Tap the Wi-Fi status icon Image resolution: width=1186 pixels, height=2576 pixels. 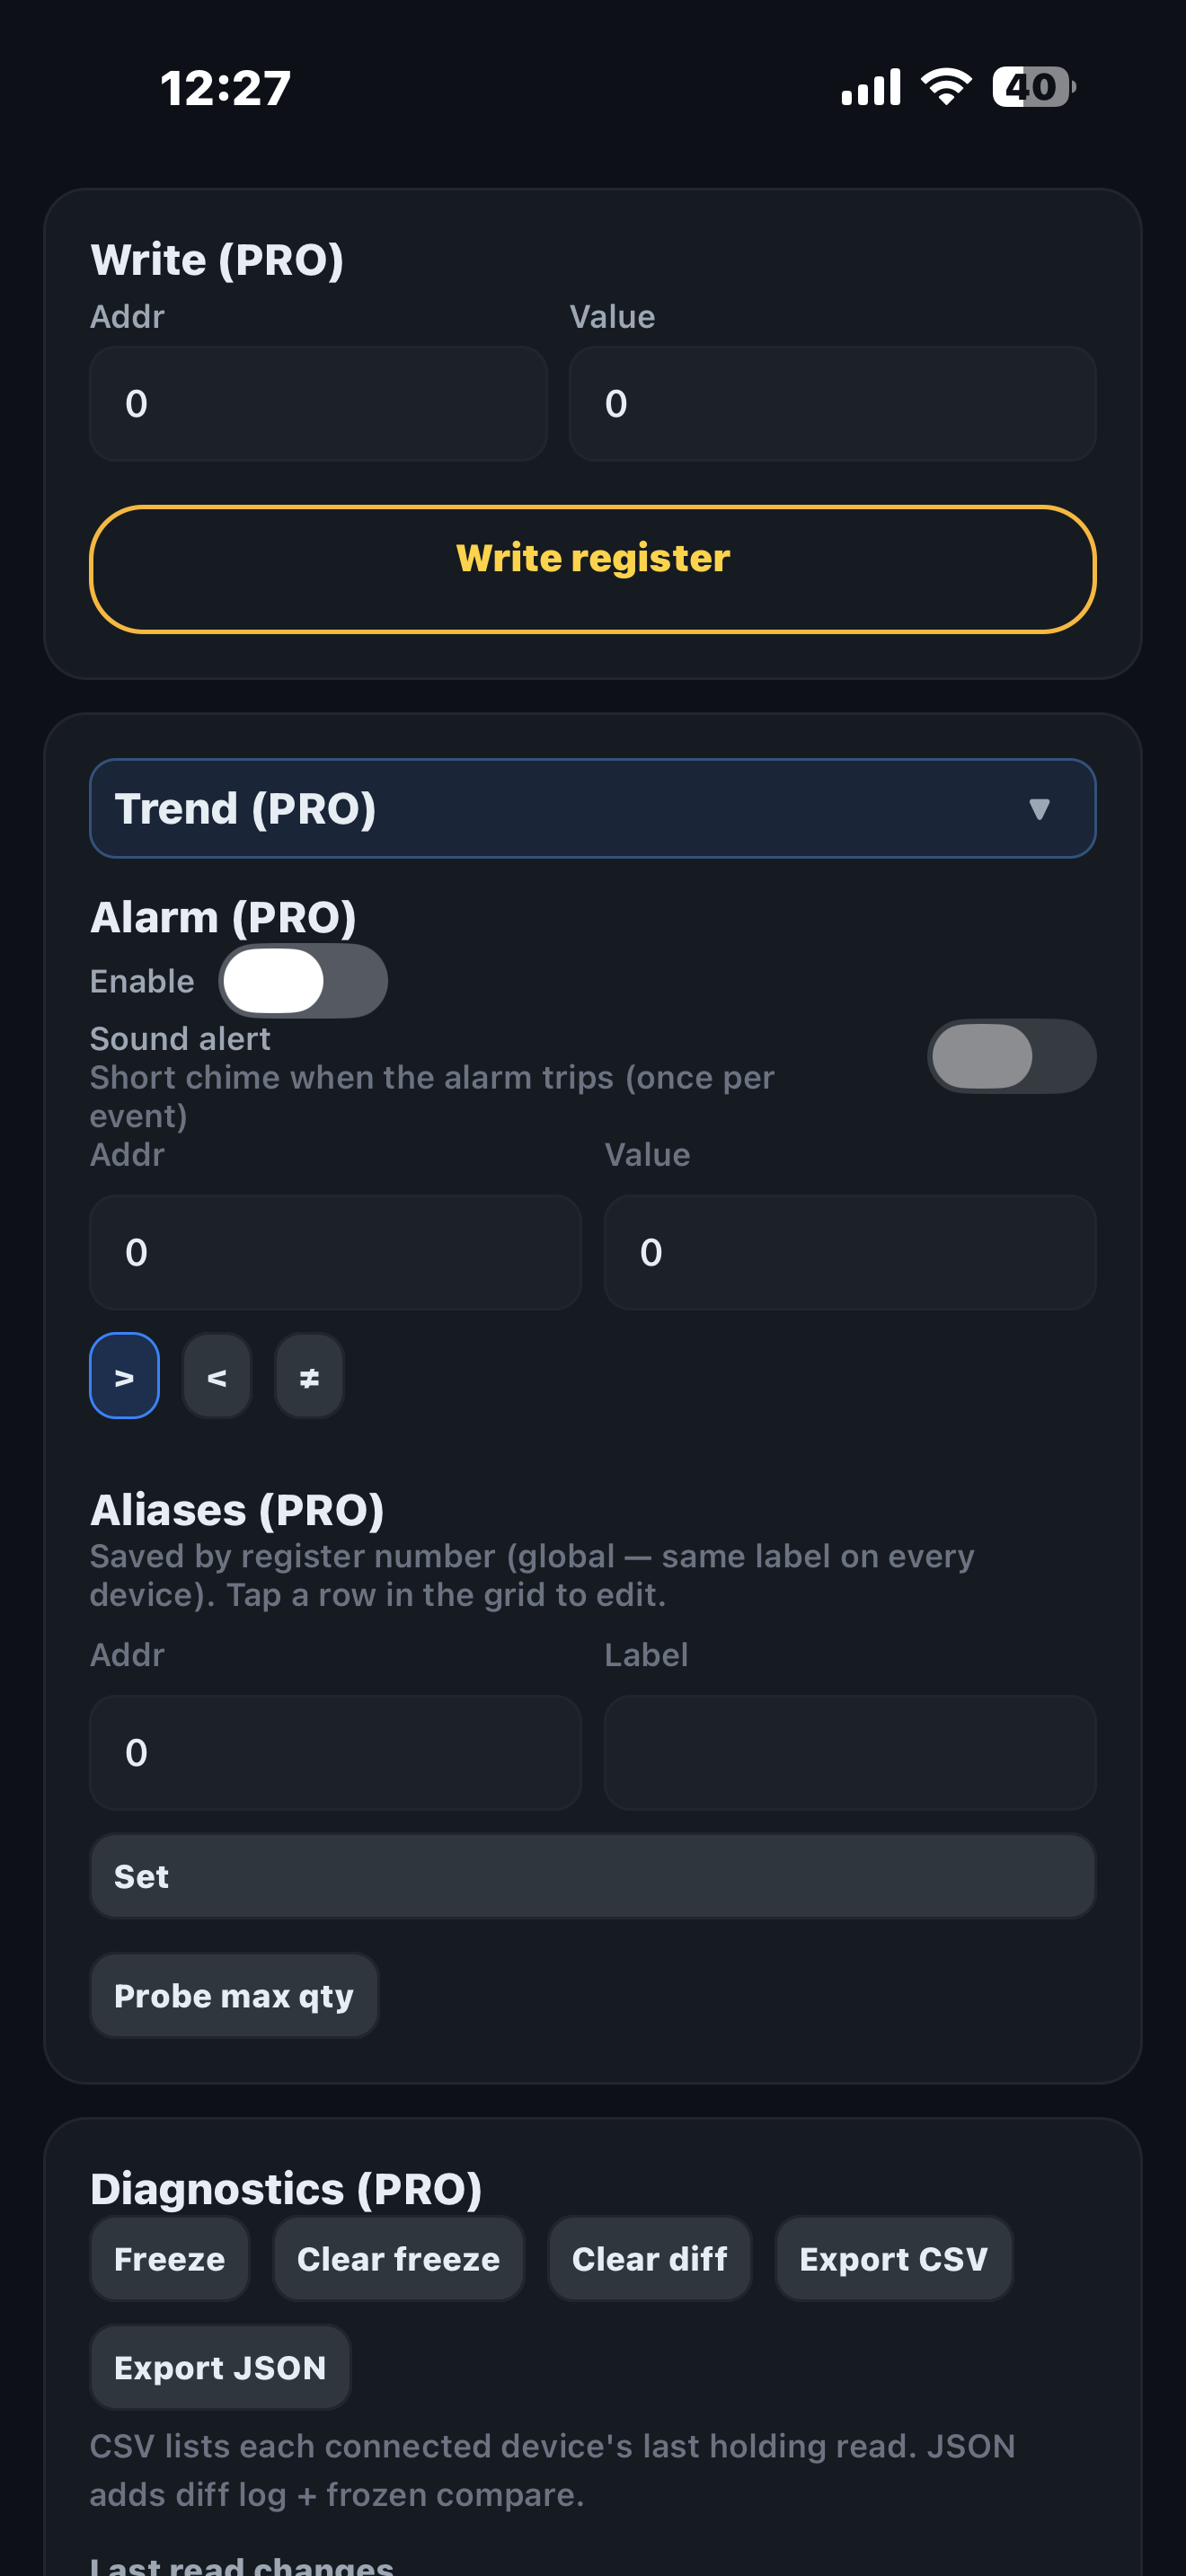point(946,87)
